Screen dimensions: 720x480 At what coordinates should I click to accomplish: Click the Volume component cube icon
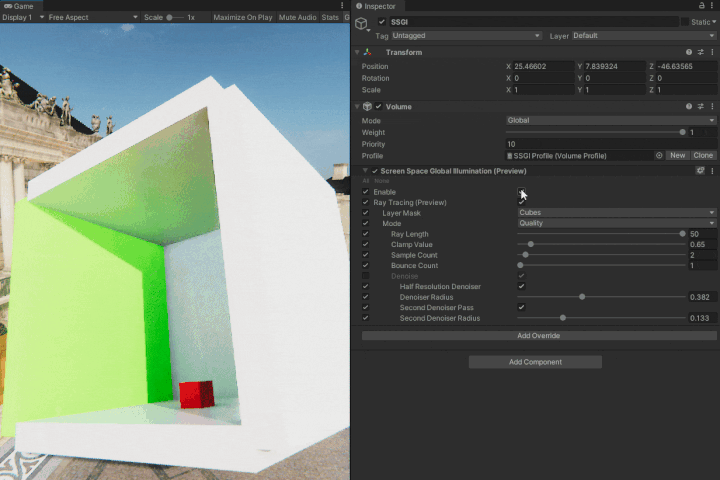pos(367,107)
